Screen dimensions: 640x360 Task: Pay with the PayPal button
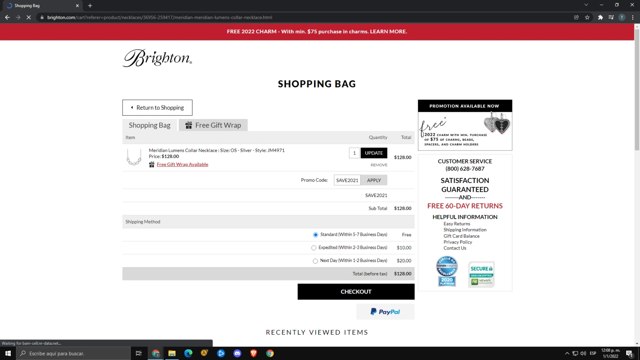pyautogui.click(x=385, y=312)
